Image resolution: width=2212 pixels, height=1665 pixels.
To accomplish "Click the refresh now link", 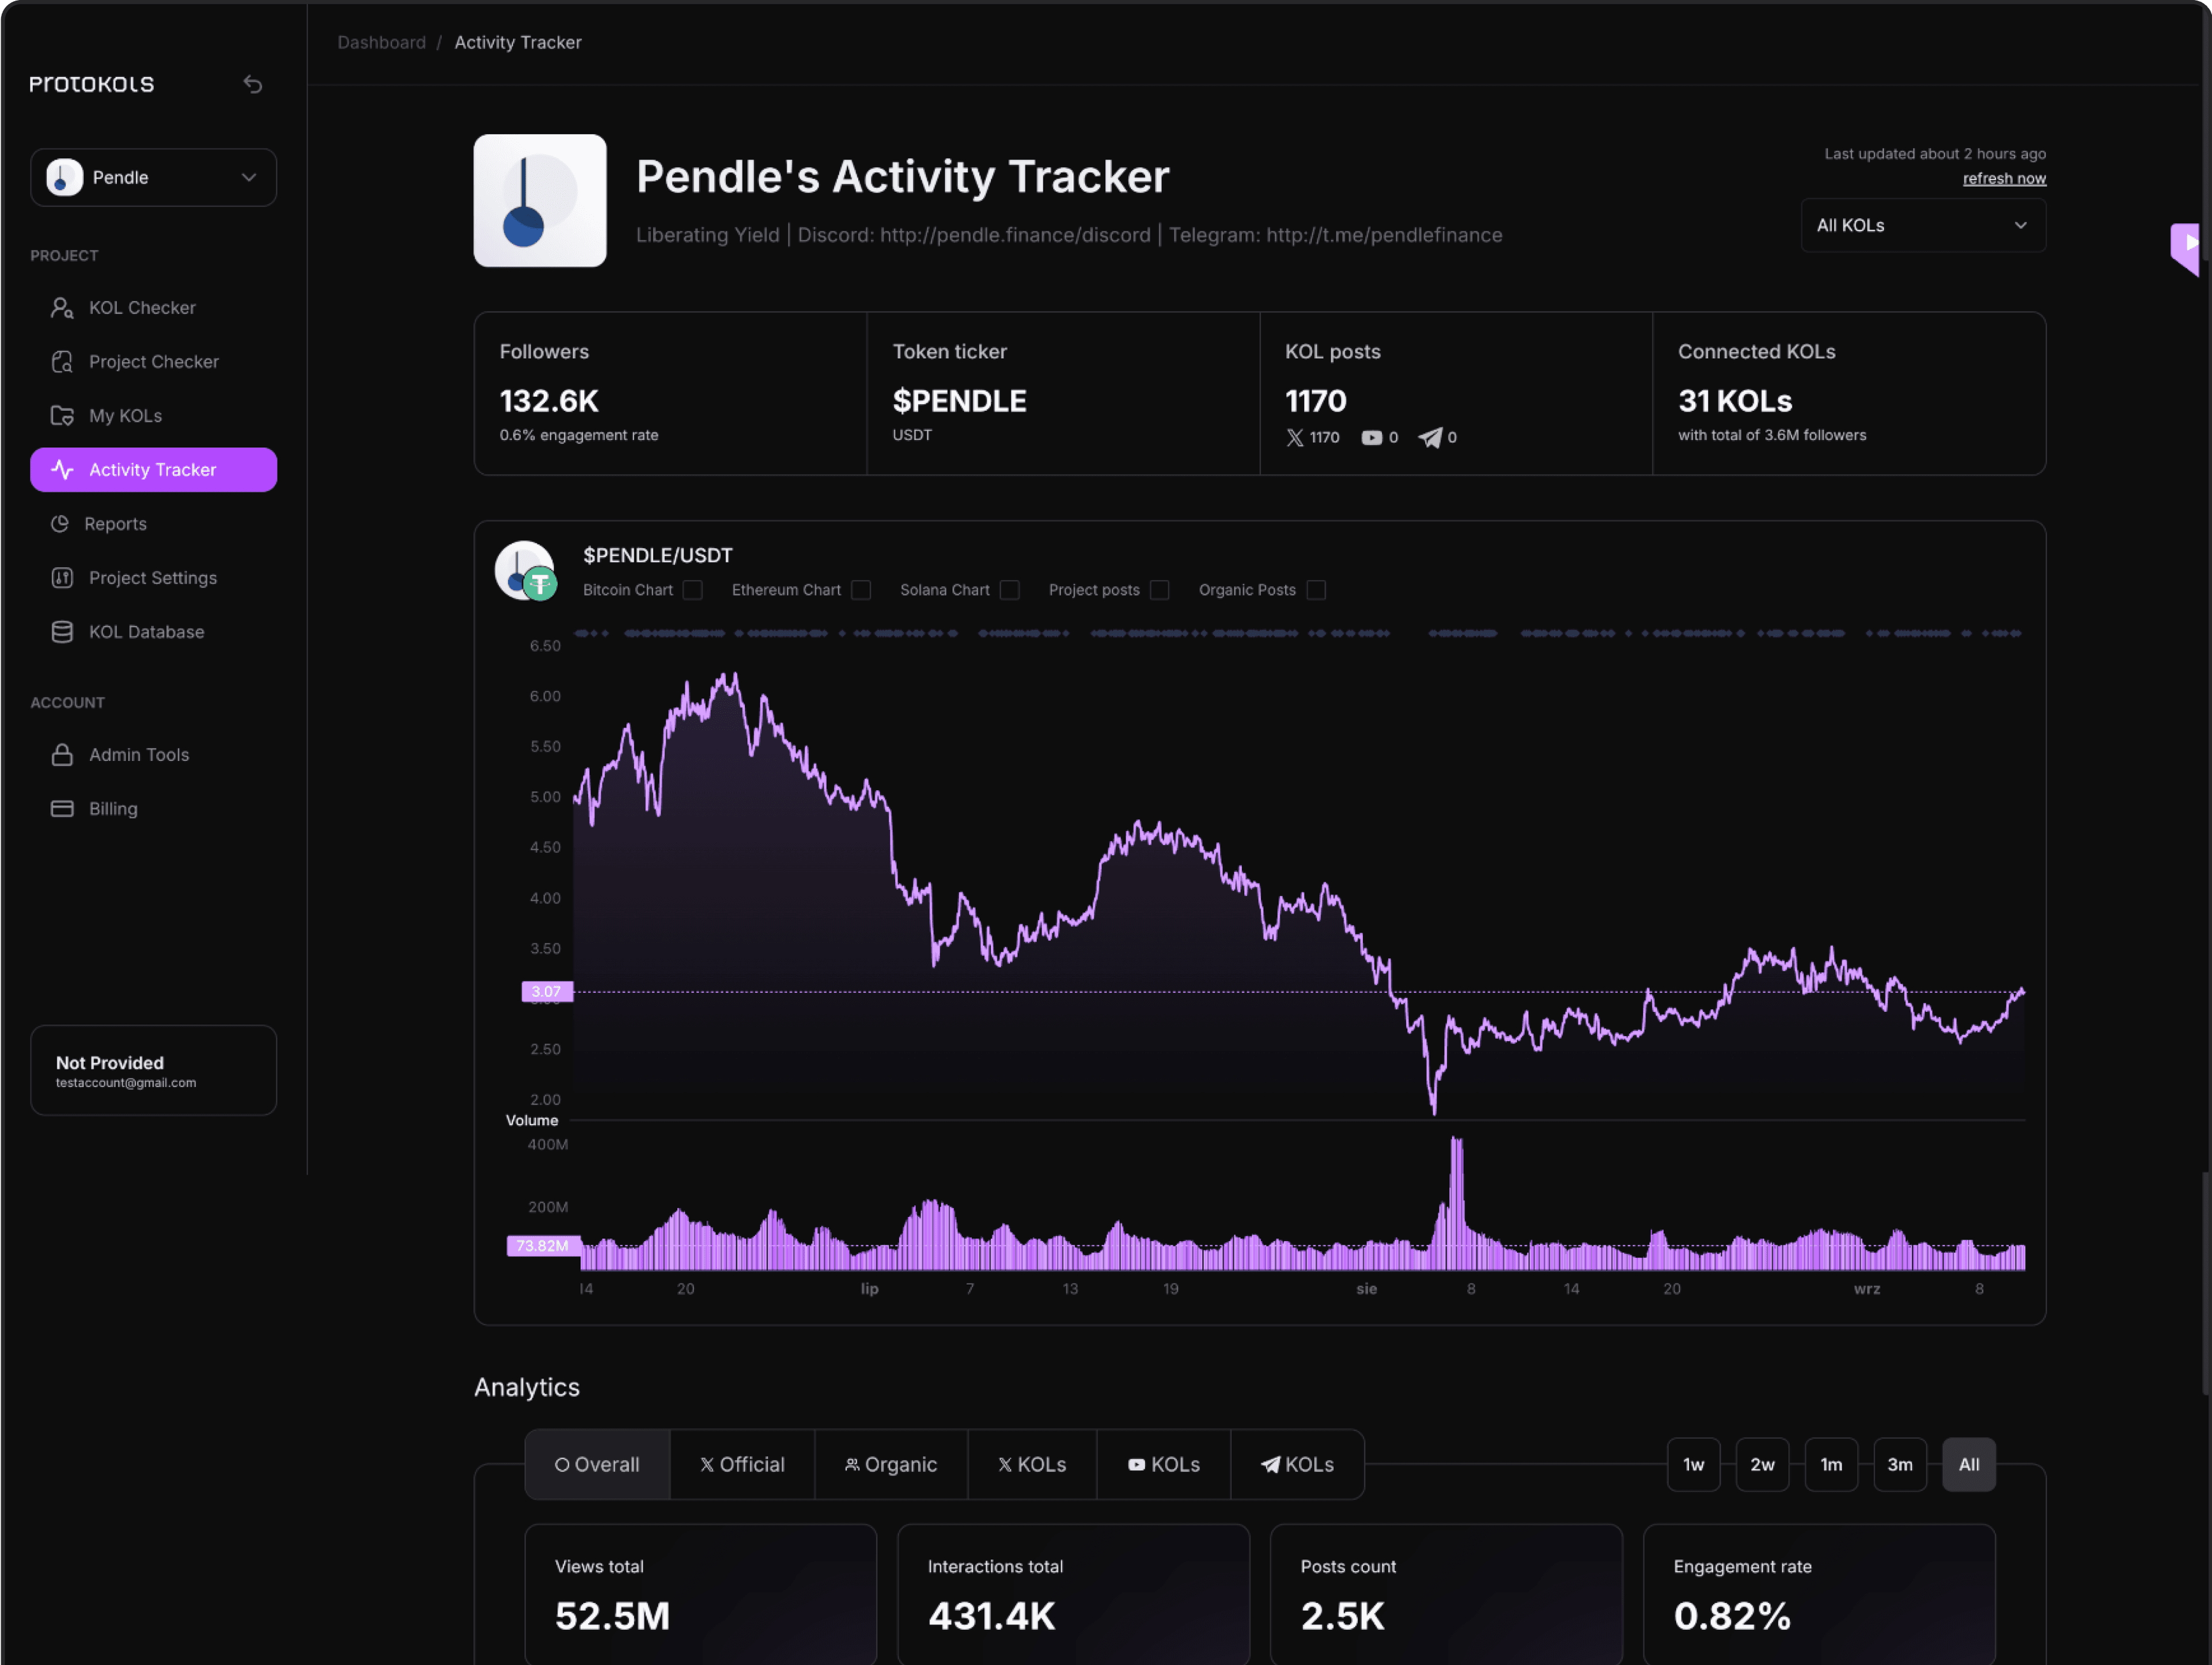I will [x=2004, y=179].
